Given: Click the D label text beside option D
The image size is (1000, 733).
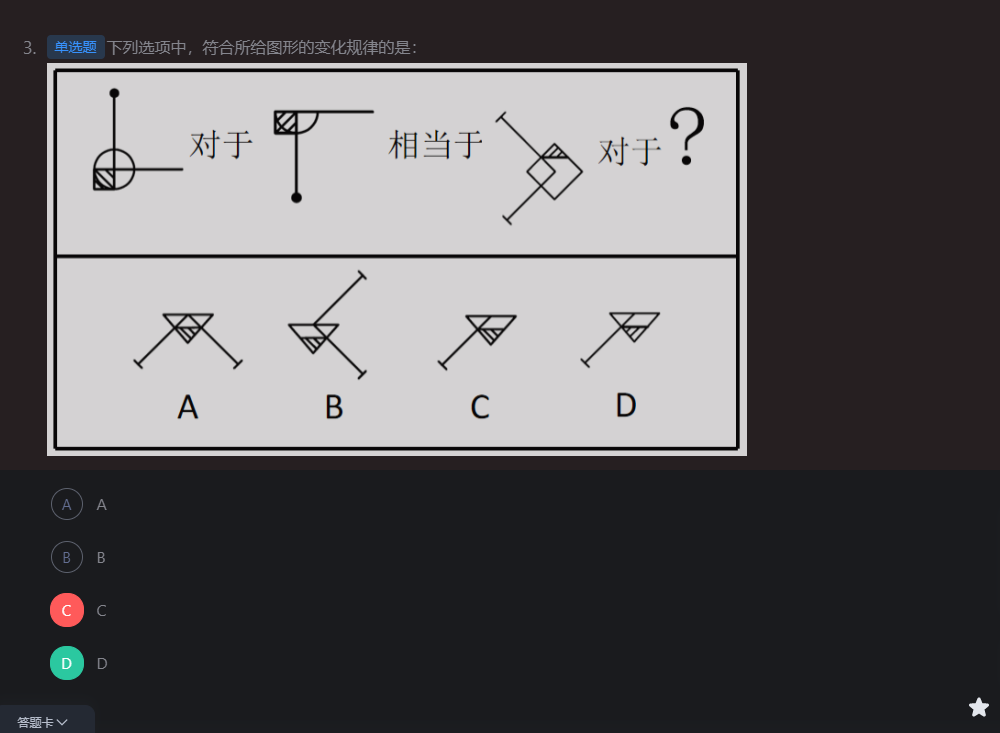Looking at the screenshot, I should pos(102,663).
